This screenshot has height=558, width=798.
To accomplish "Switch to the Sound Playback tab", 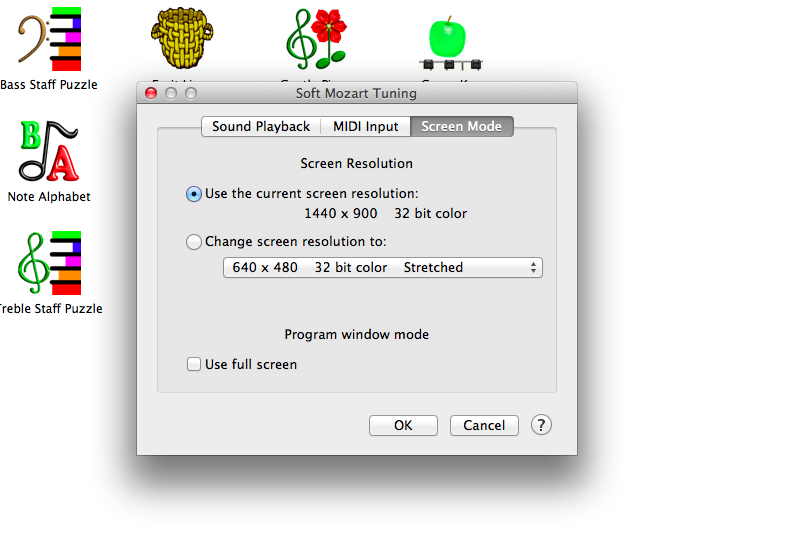I will pyautogui.click(x=261, y=126).
